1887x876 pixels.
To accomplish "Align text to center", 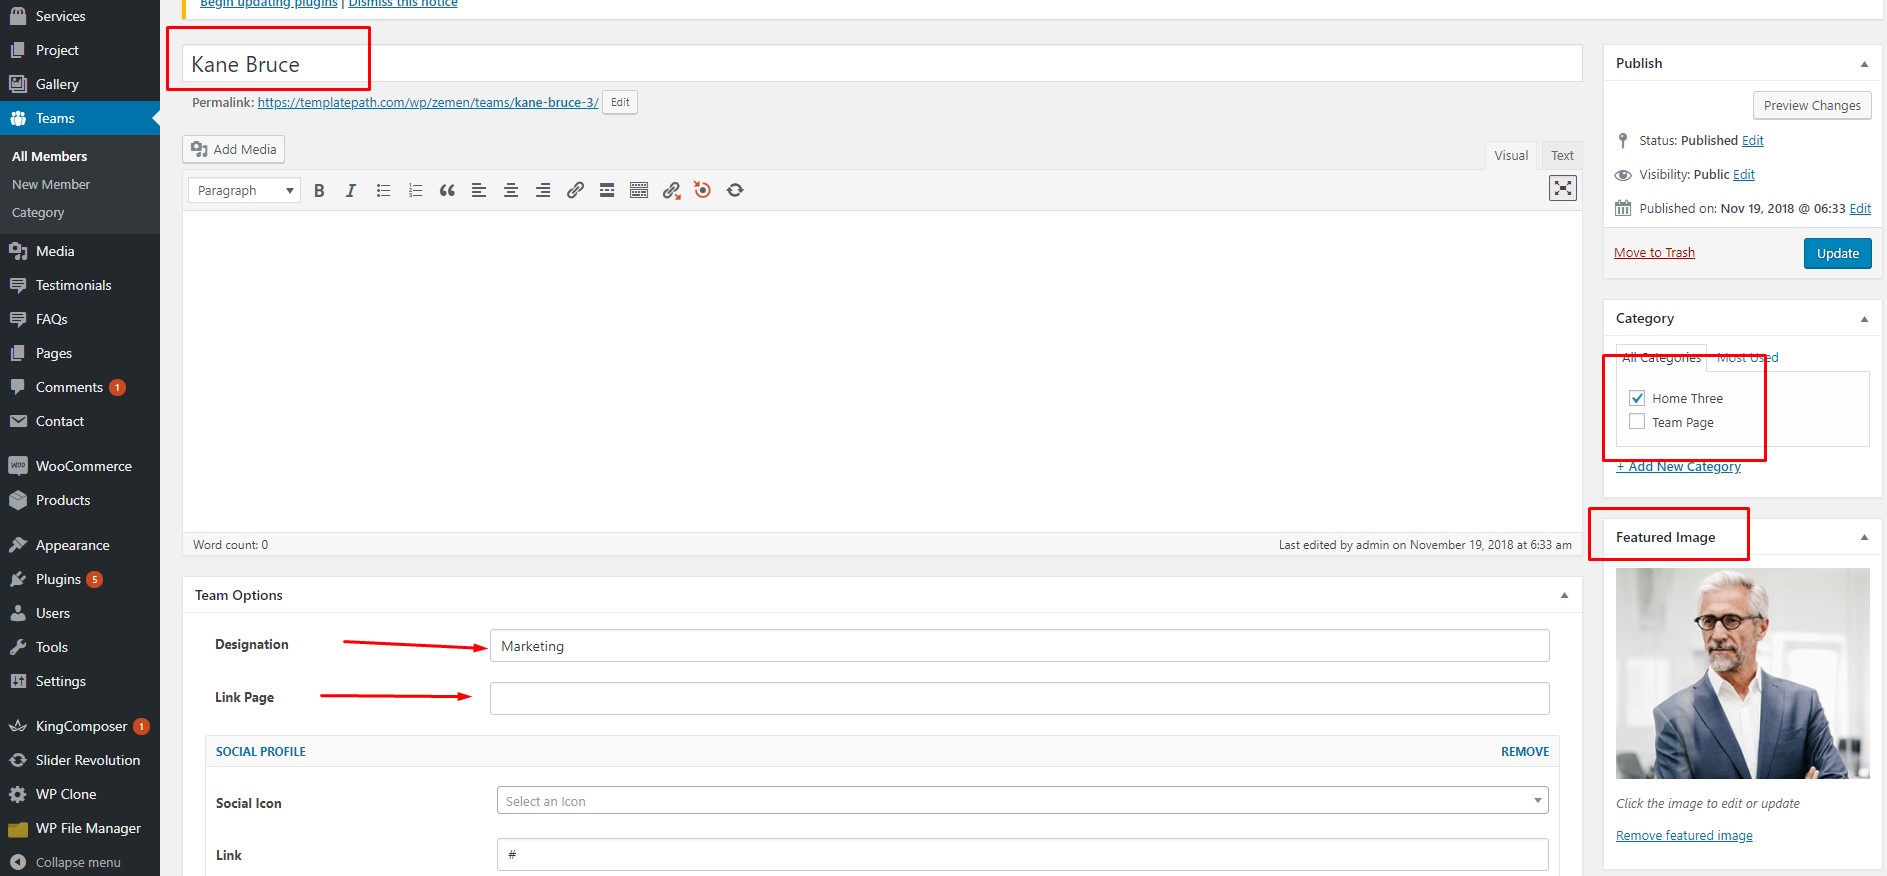I will point(511,191).
